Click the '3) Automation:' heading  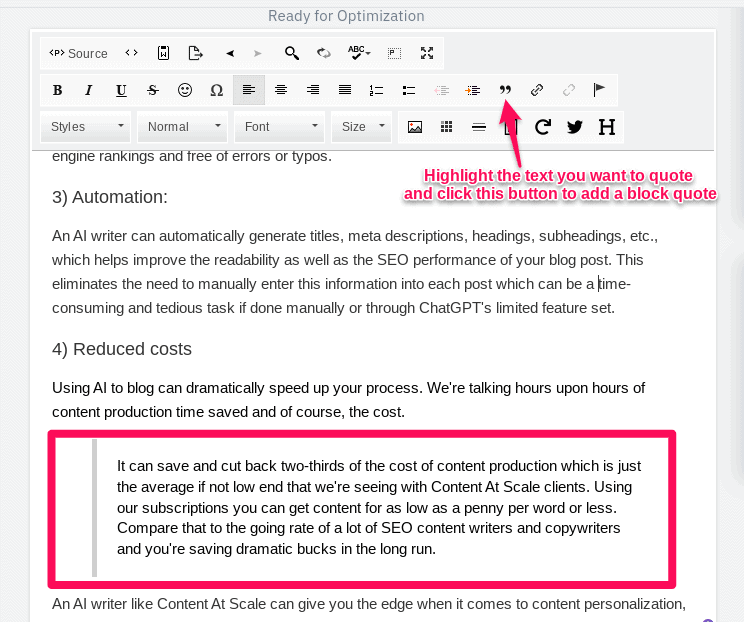coord(110,197)
